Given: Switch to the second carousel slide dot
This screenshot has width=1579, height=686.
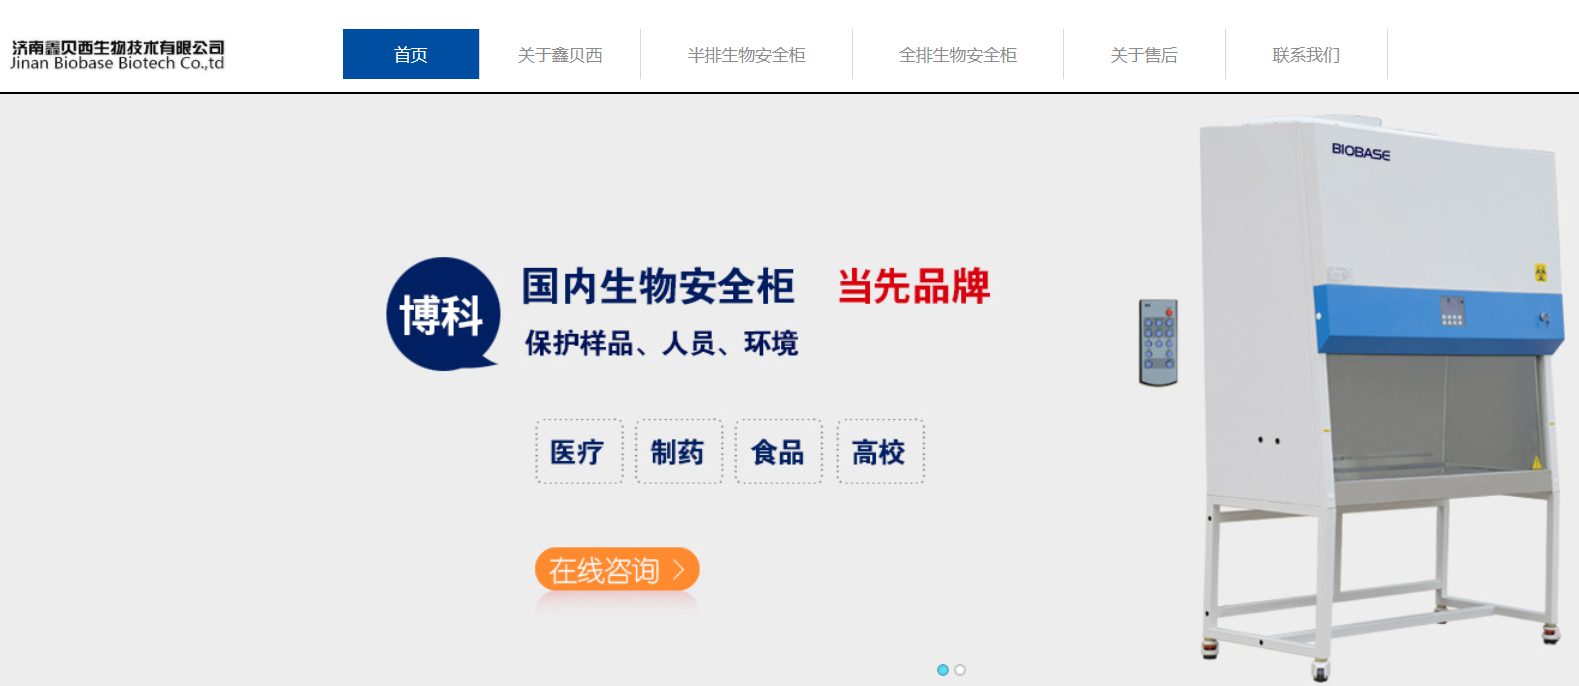Looking at the screenshot, I should [960, 670].
